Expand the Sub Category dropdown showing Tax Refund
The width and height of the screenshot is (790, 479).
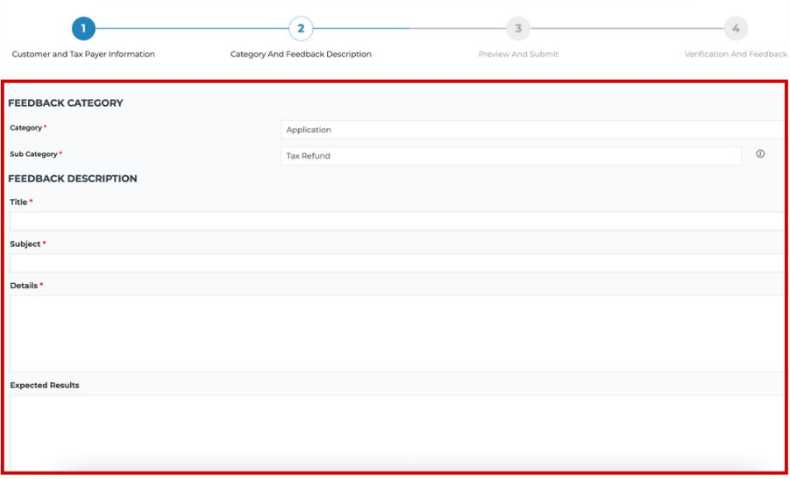(510, 156)
